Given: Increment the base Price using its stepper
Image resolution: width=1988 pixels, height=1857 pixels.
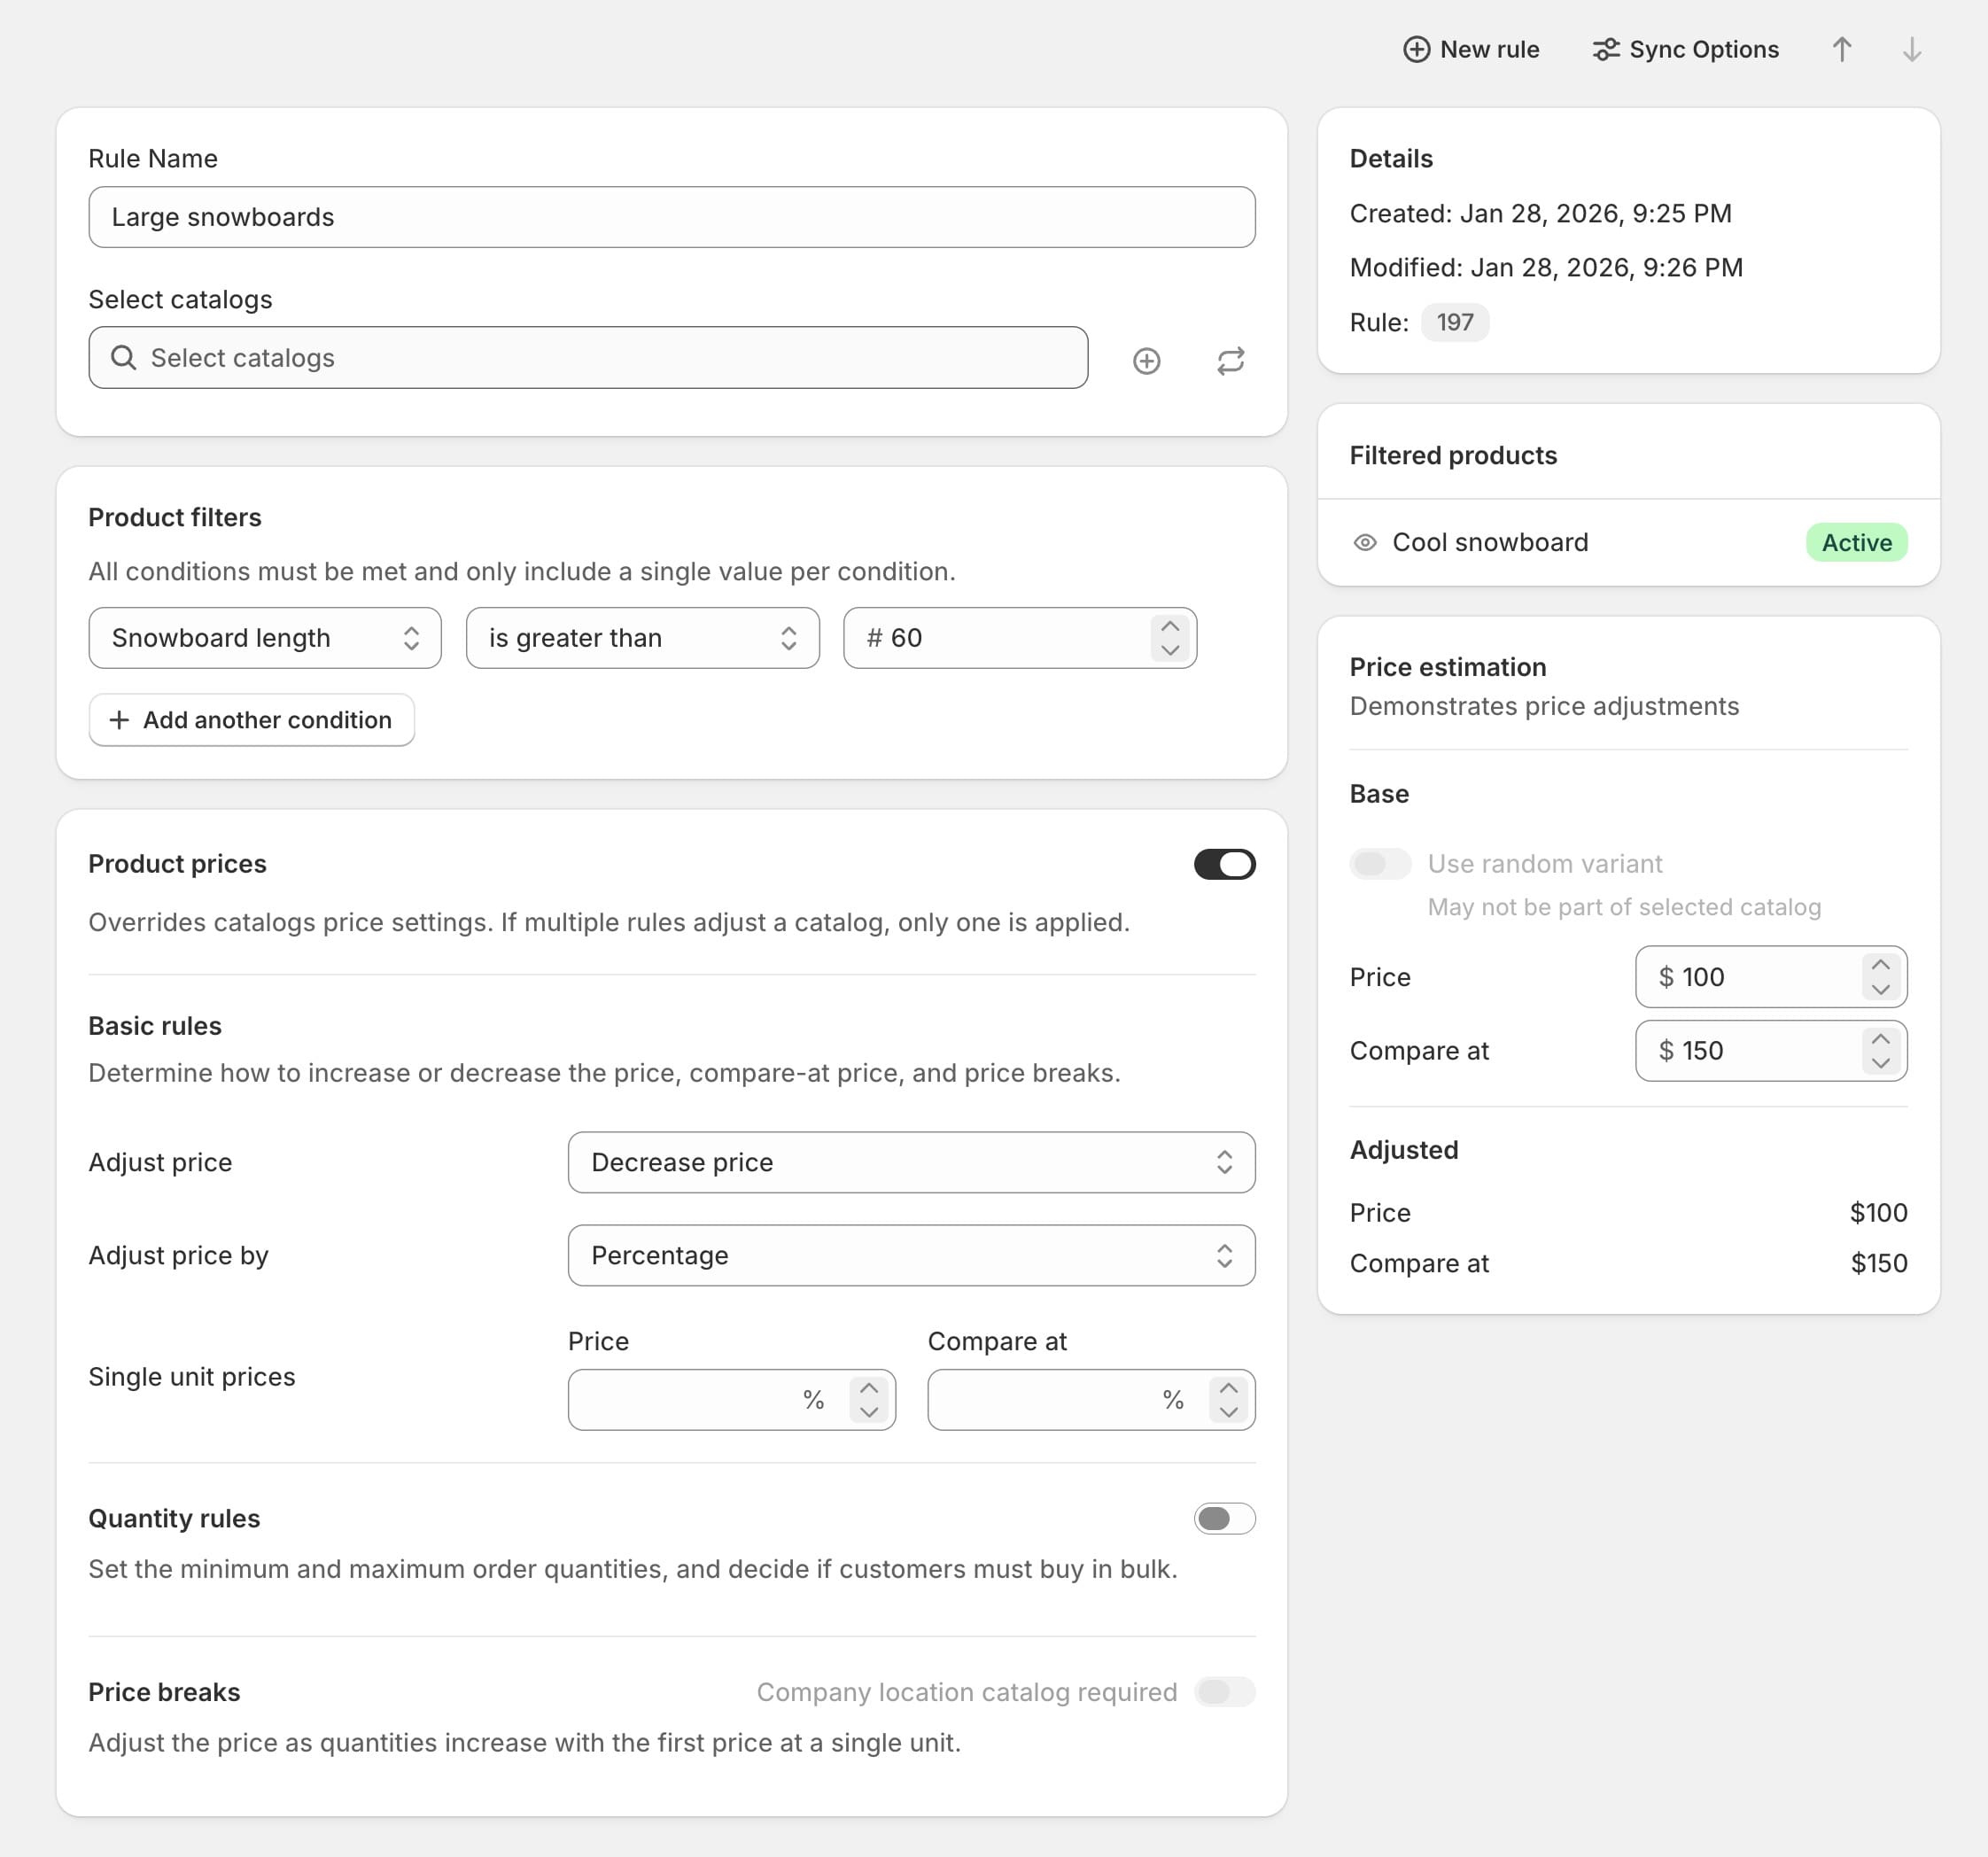Looking at the screenshot, I should (1881, 965).
